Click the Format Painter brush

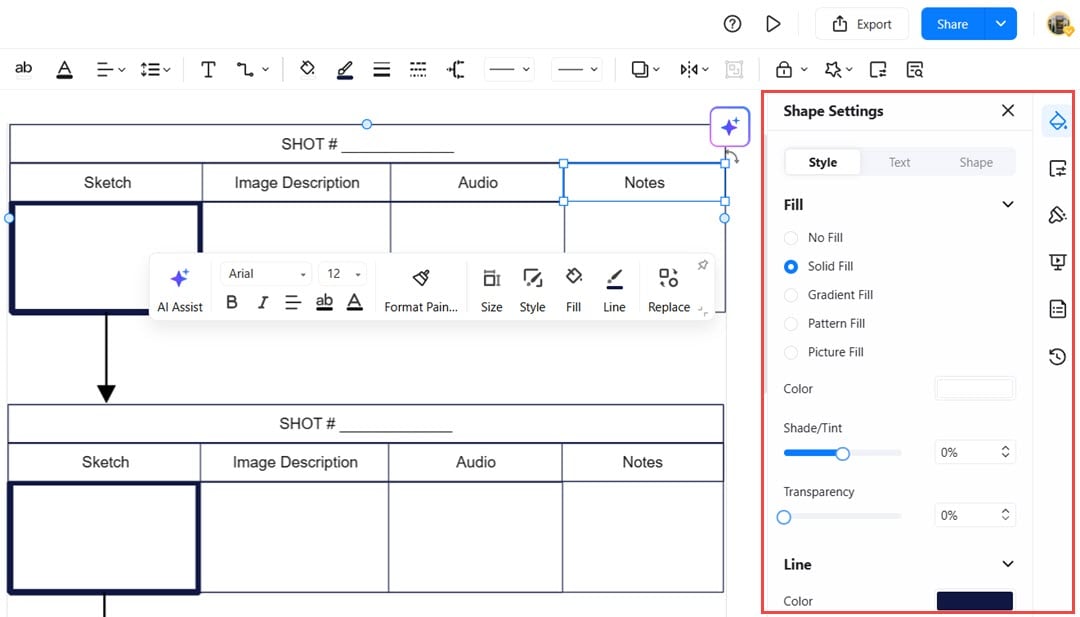click(x=421, y=290)
